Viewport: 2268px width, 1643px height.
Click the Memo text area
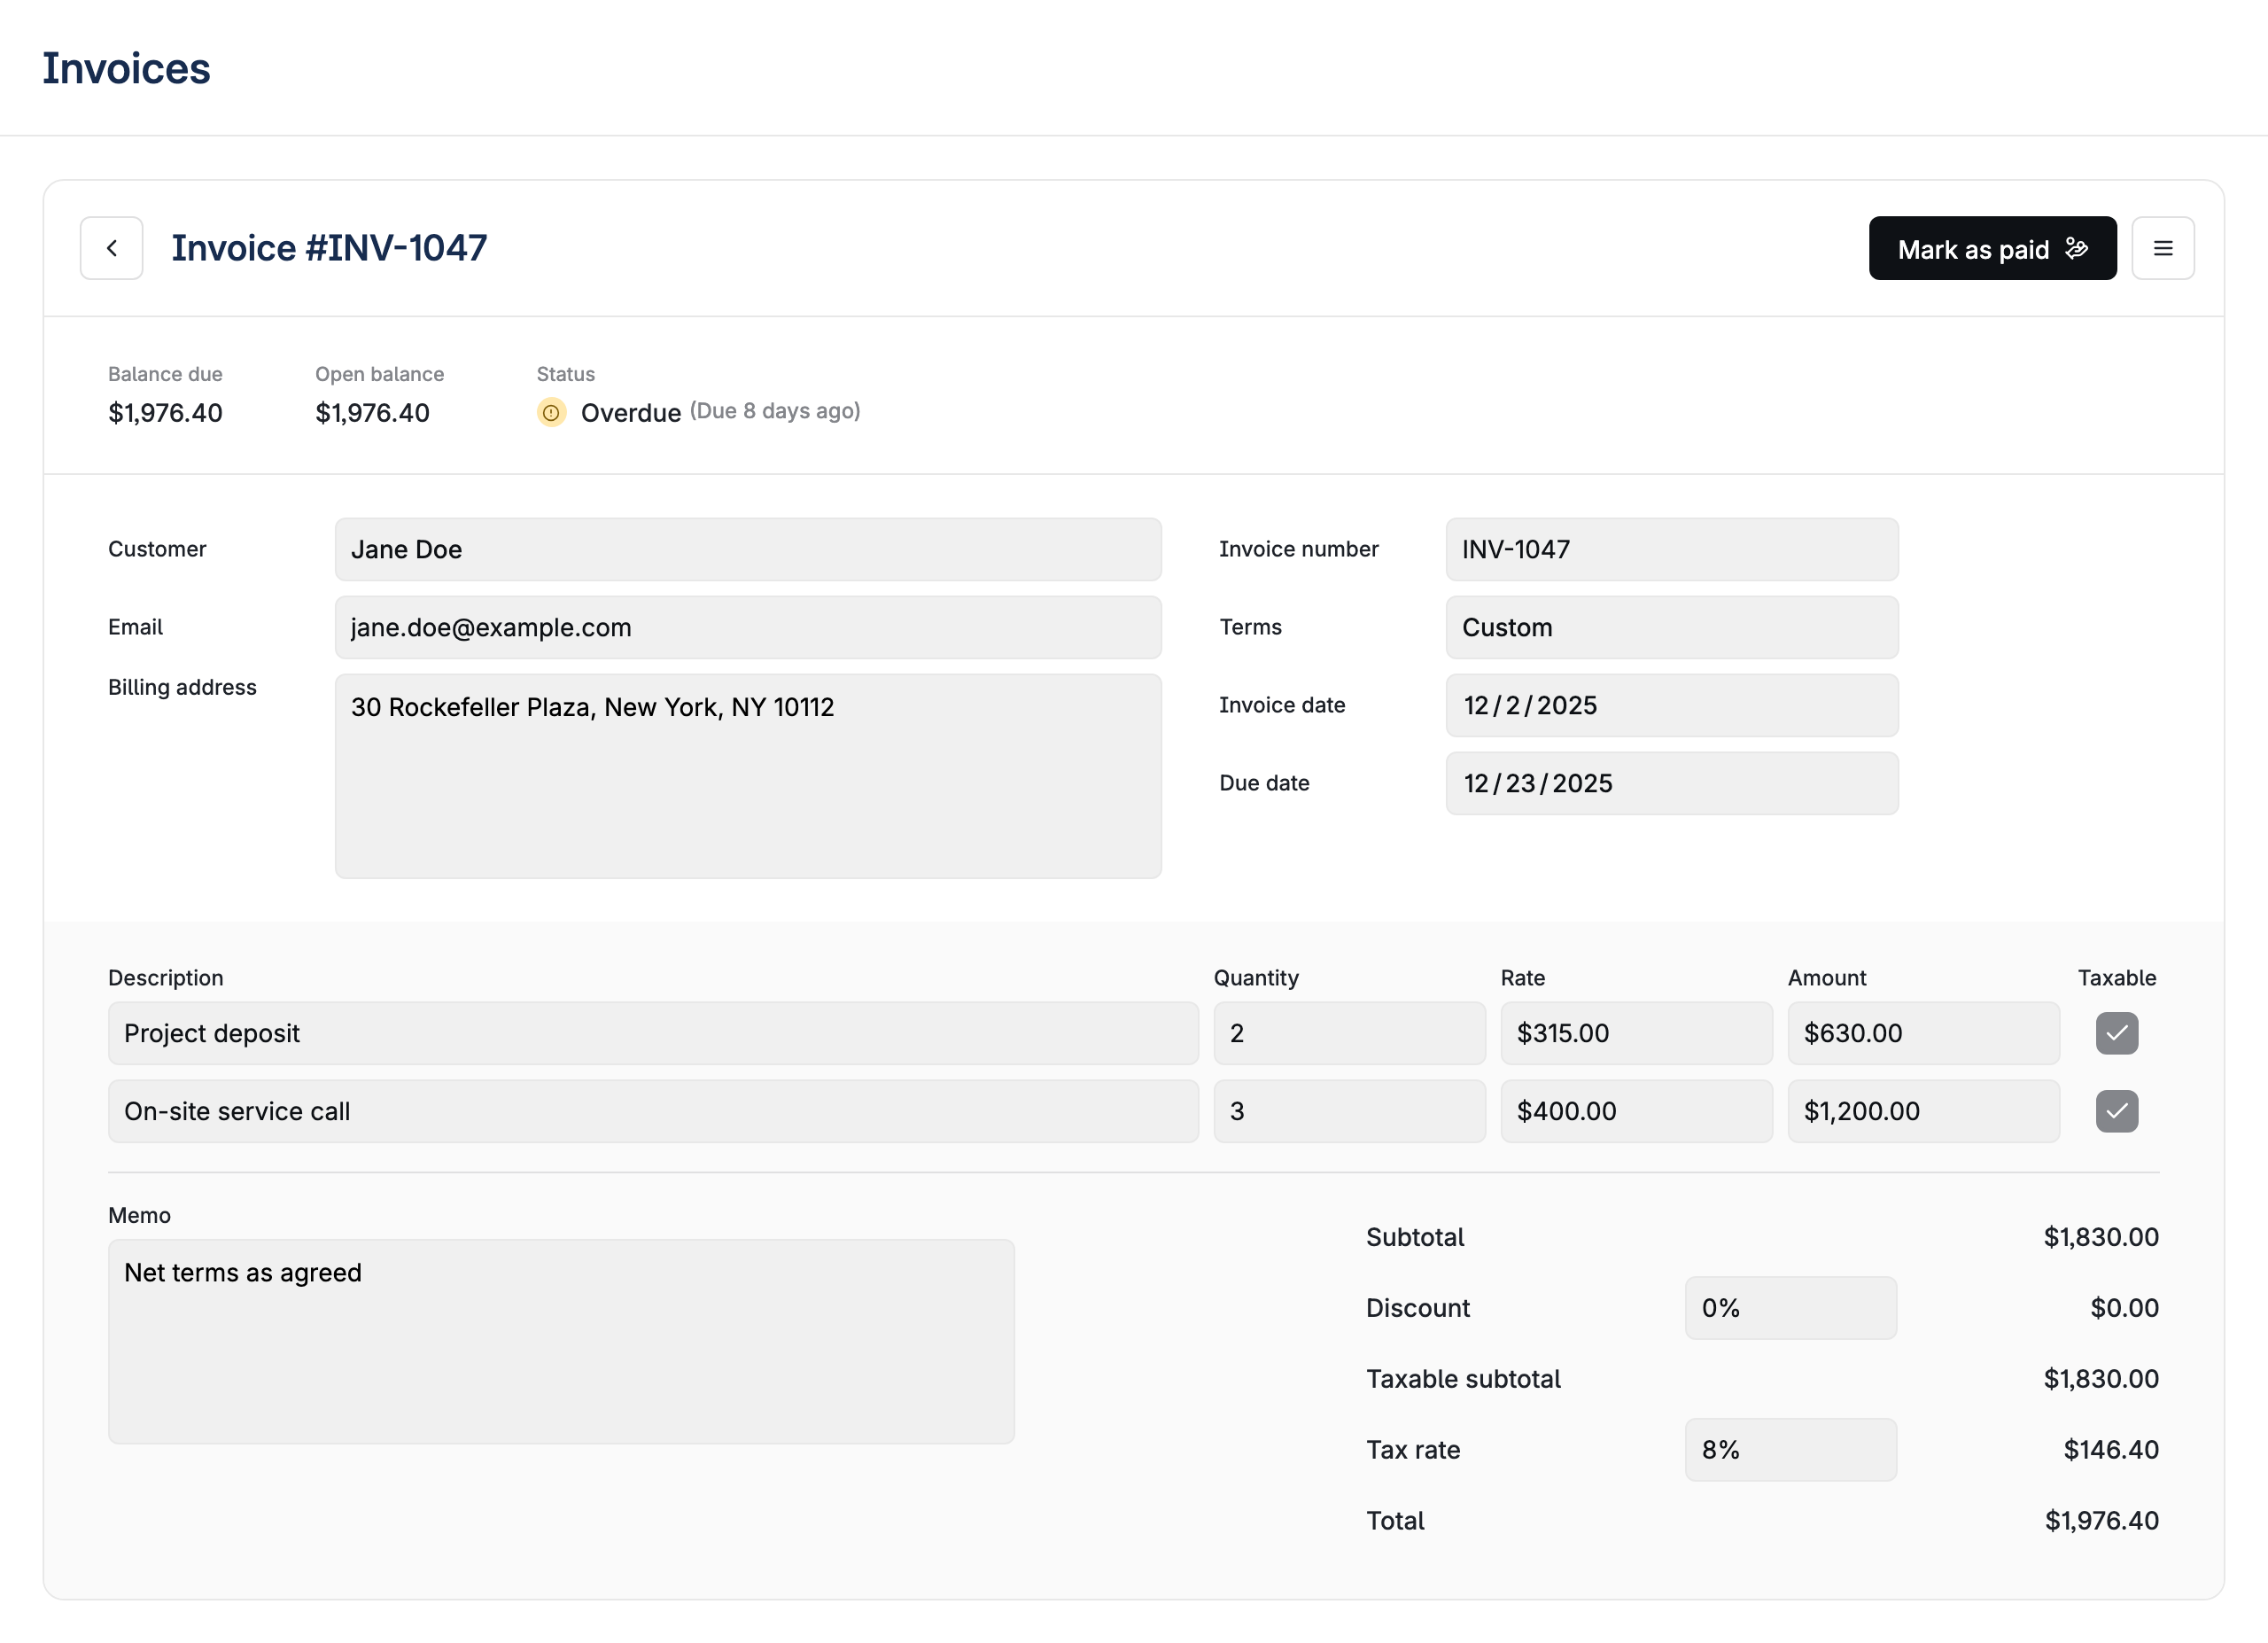(x=561, y=1342)
